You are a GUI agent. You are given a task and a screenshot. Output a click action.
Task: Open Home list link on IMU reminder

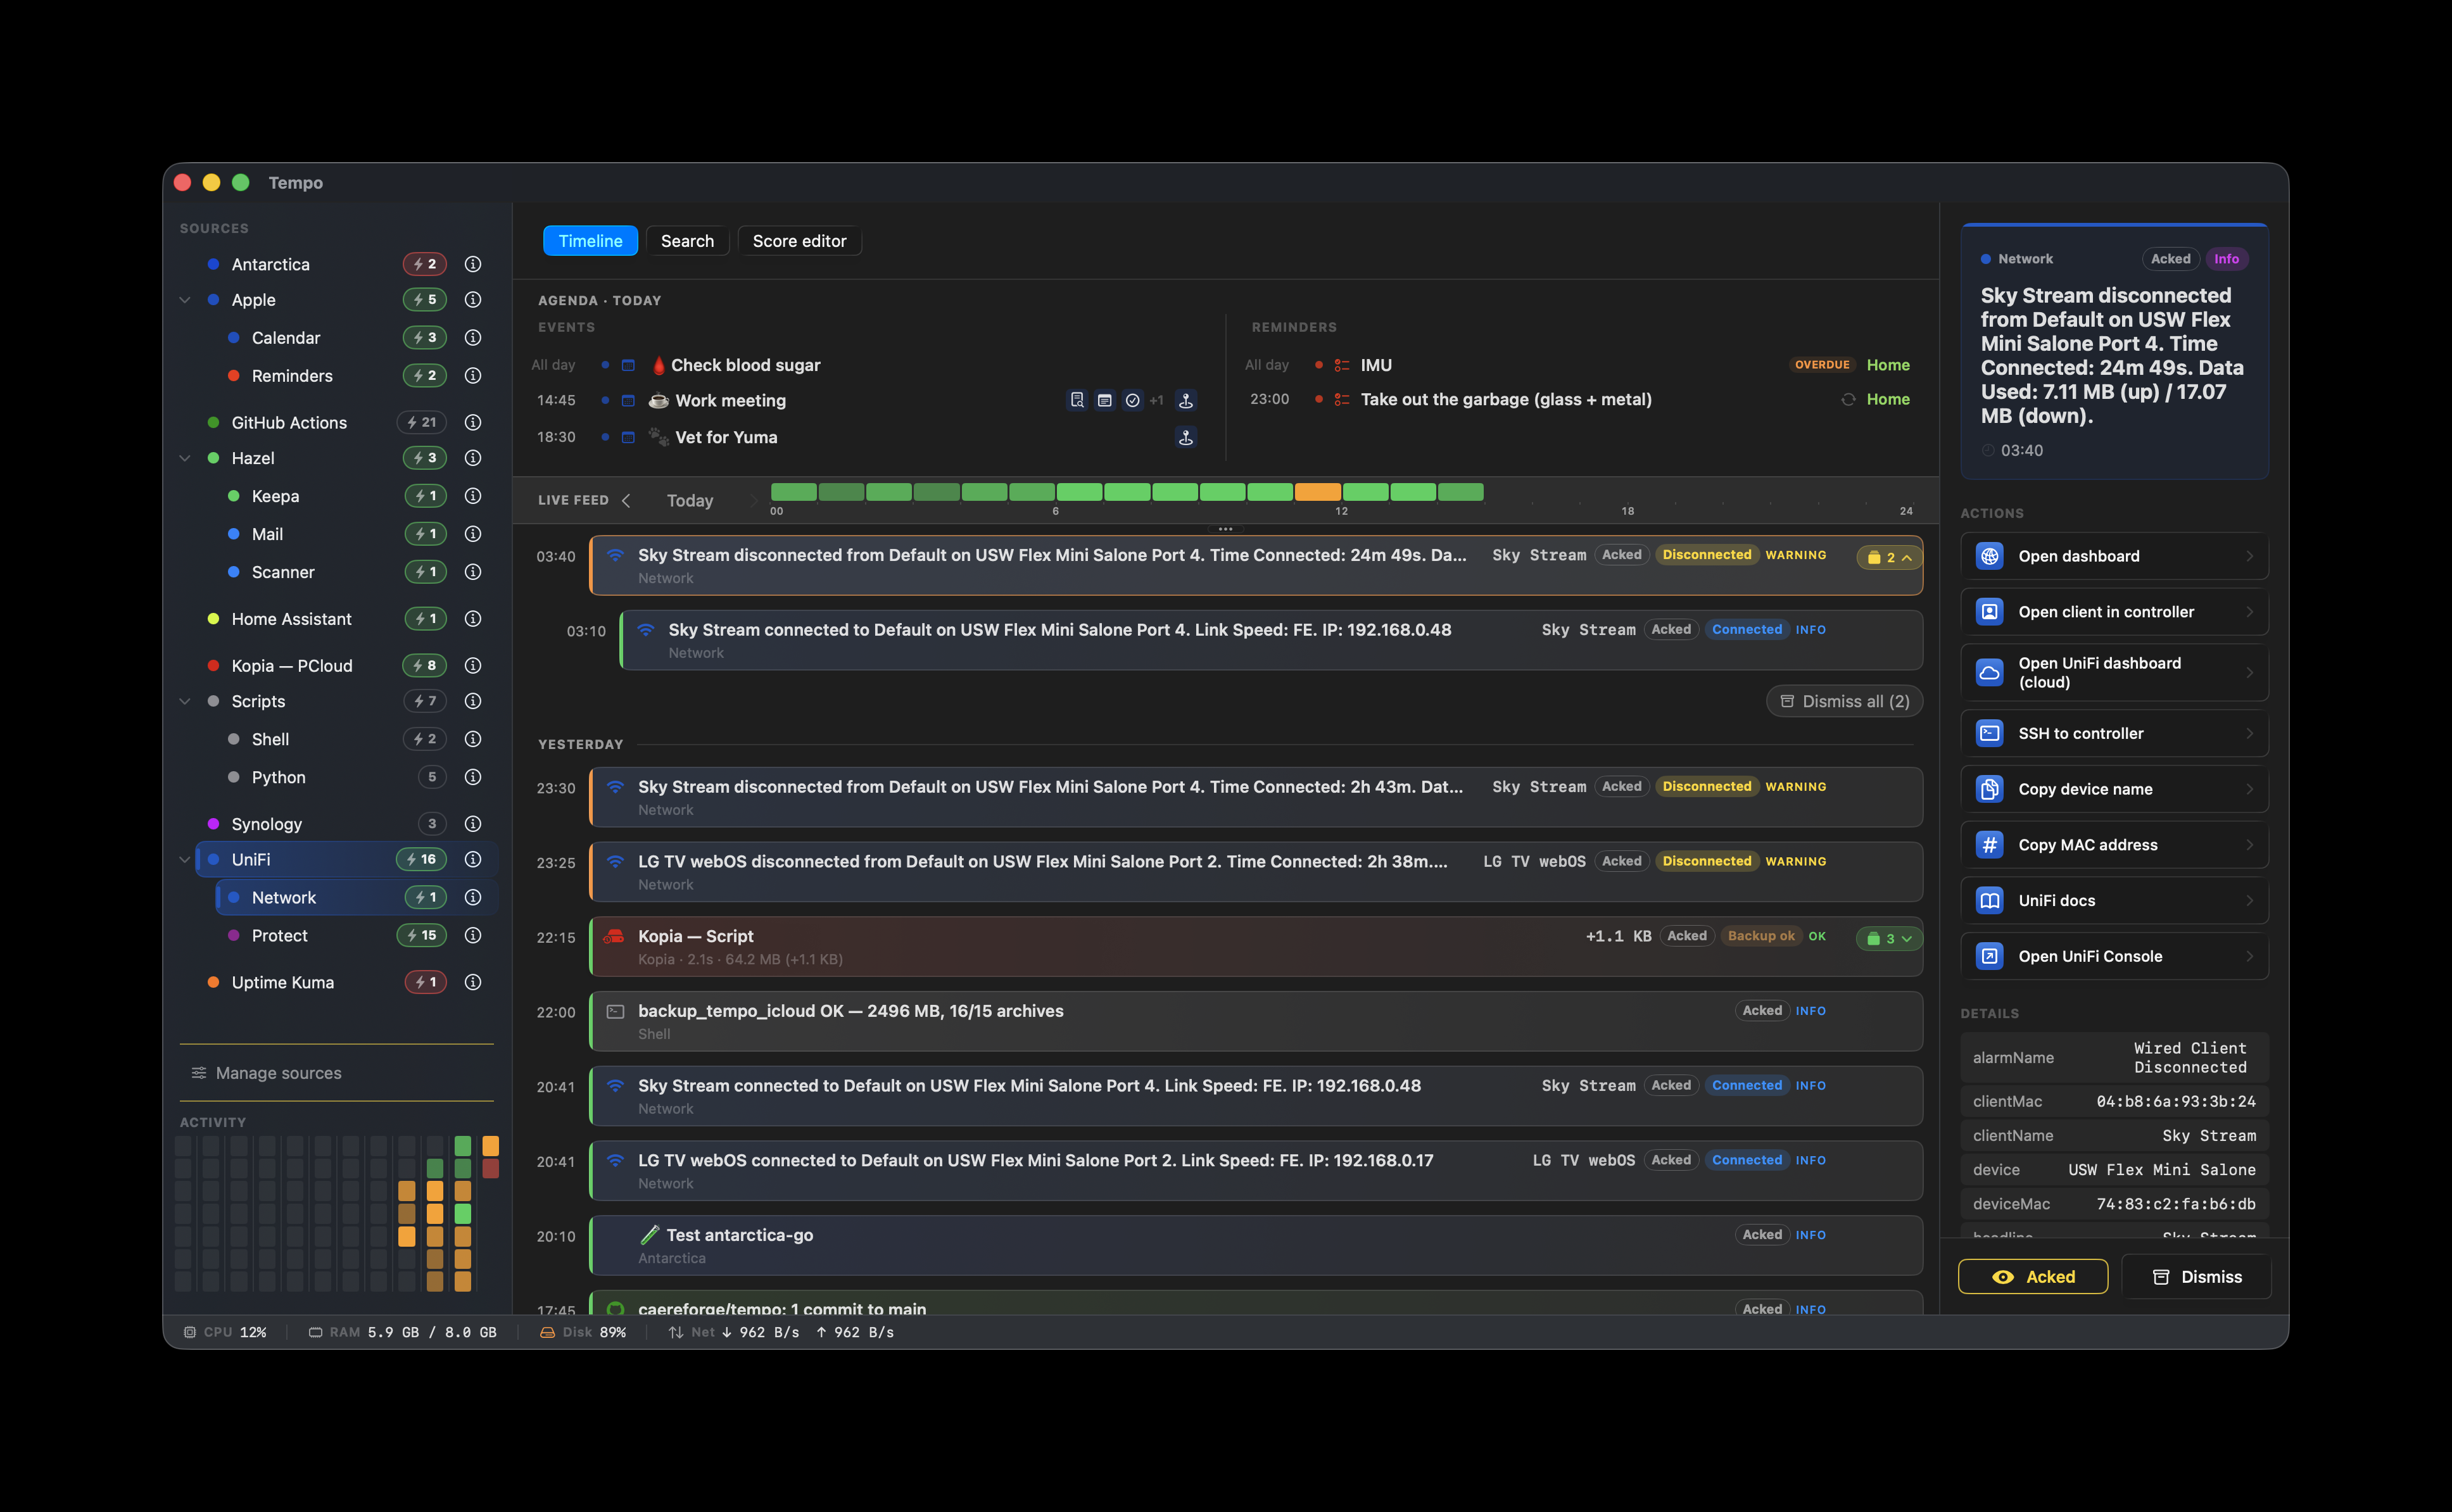(1888, 365)
